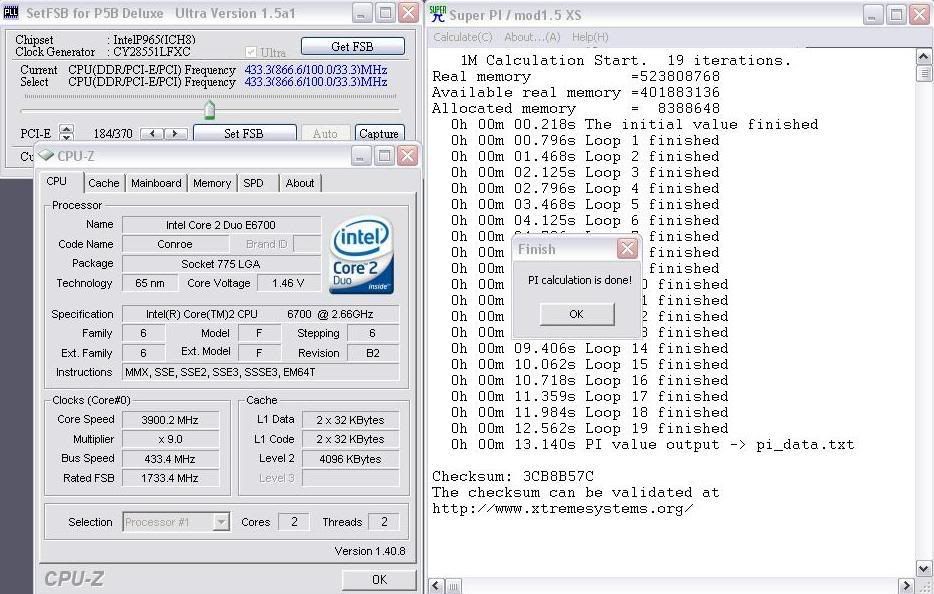The image size is (934, 594).
Task: Click OK at the bottom of CPU-Z
Action: click(x=379, y=579)
